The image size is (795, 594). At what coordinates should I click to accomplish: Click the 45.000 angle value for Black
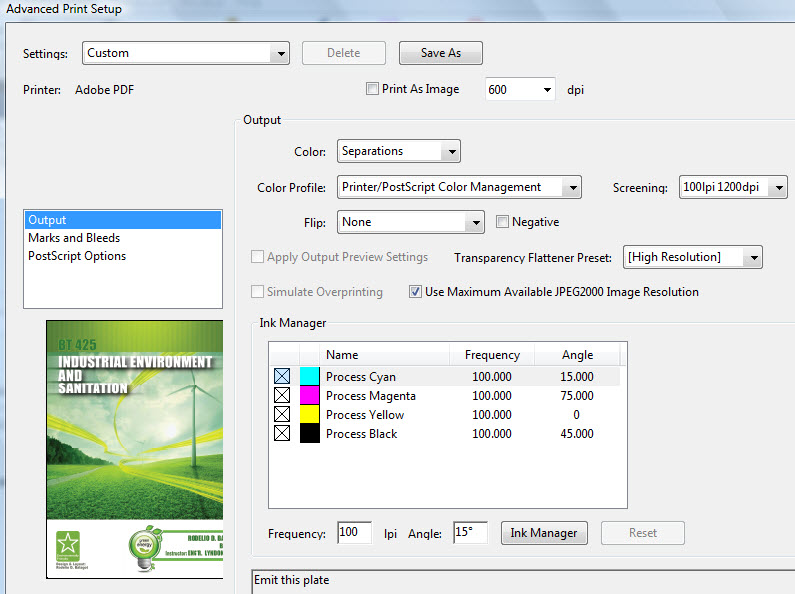pos(577,434)
